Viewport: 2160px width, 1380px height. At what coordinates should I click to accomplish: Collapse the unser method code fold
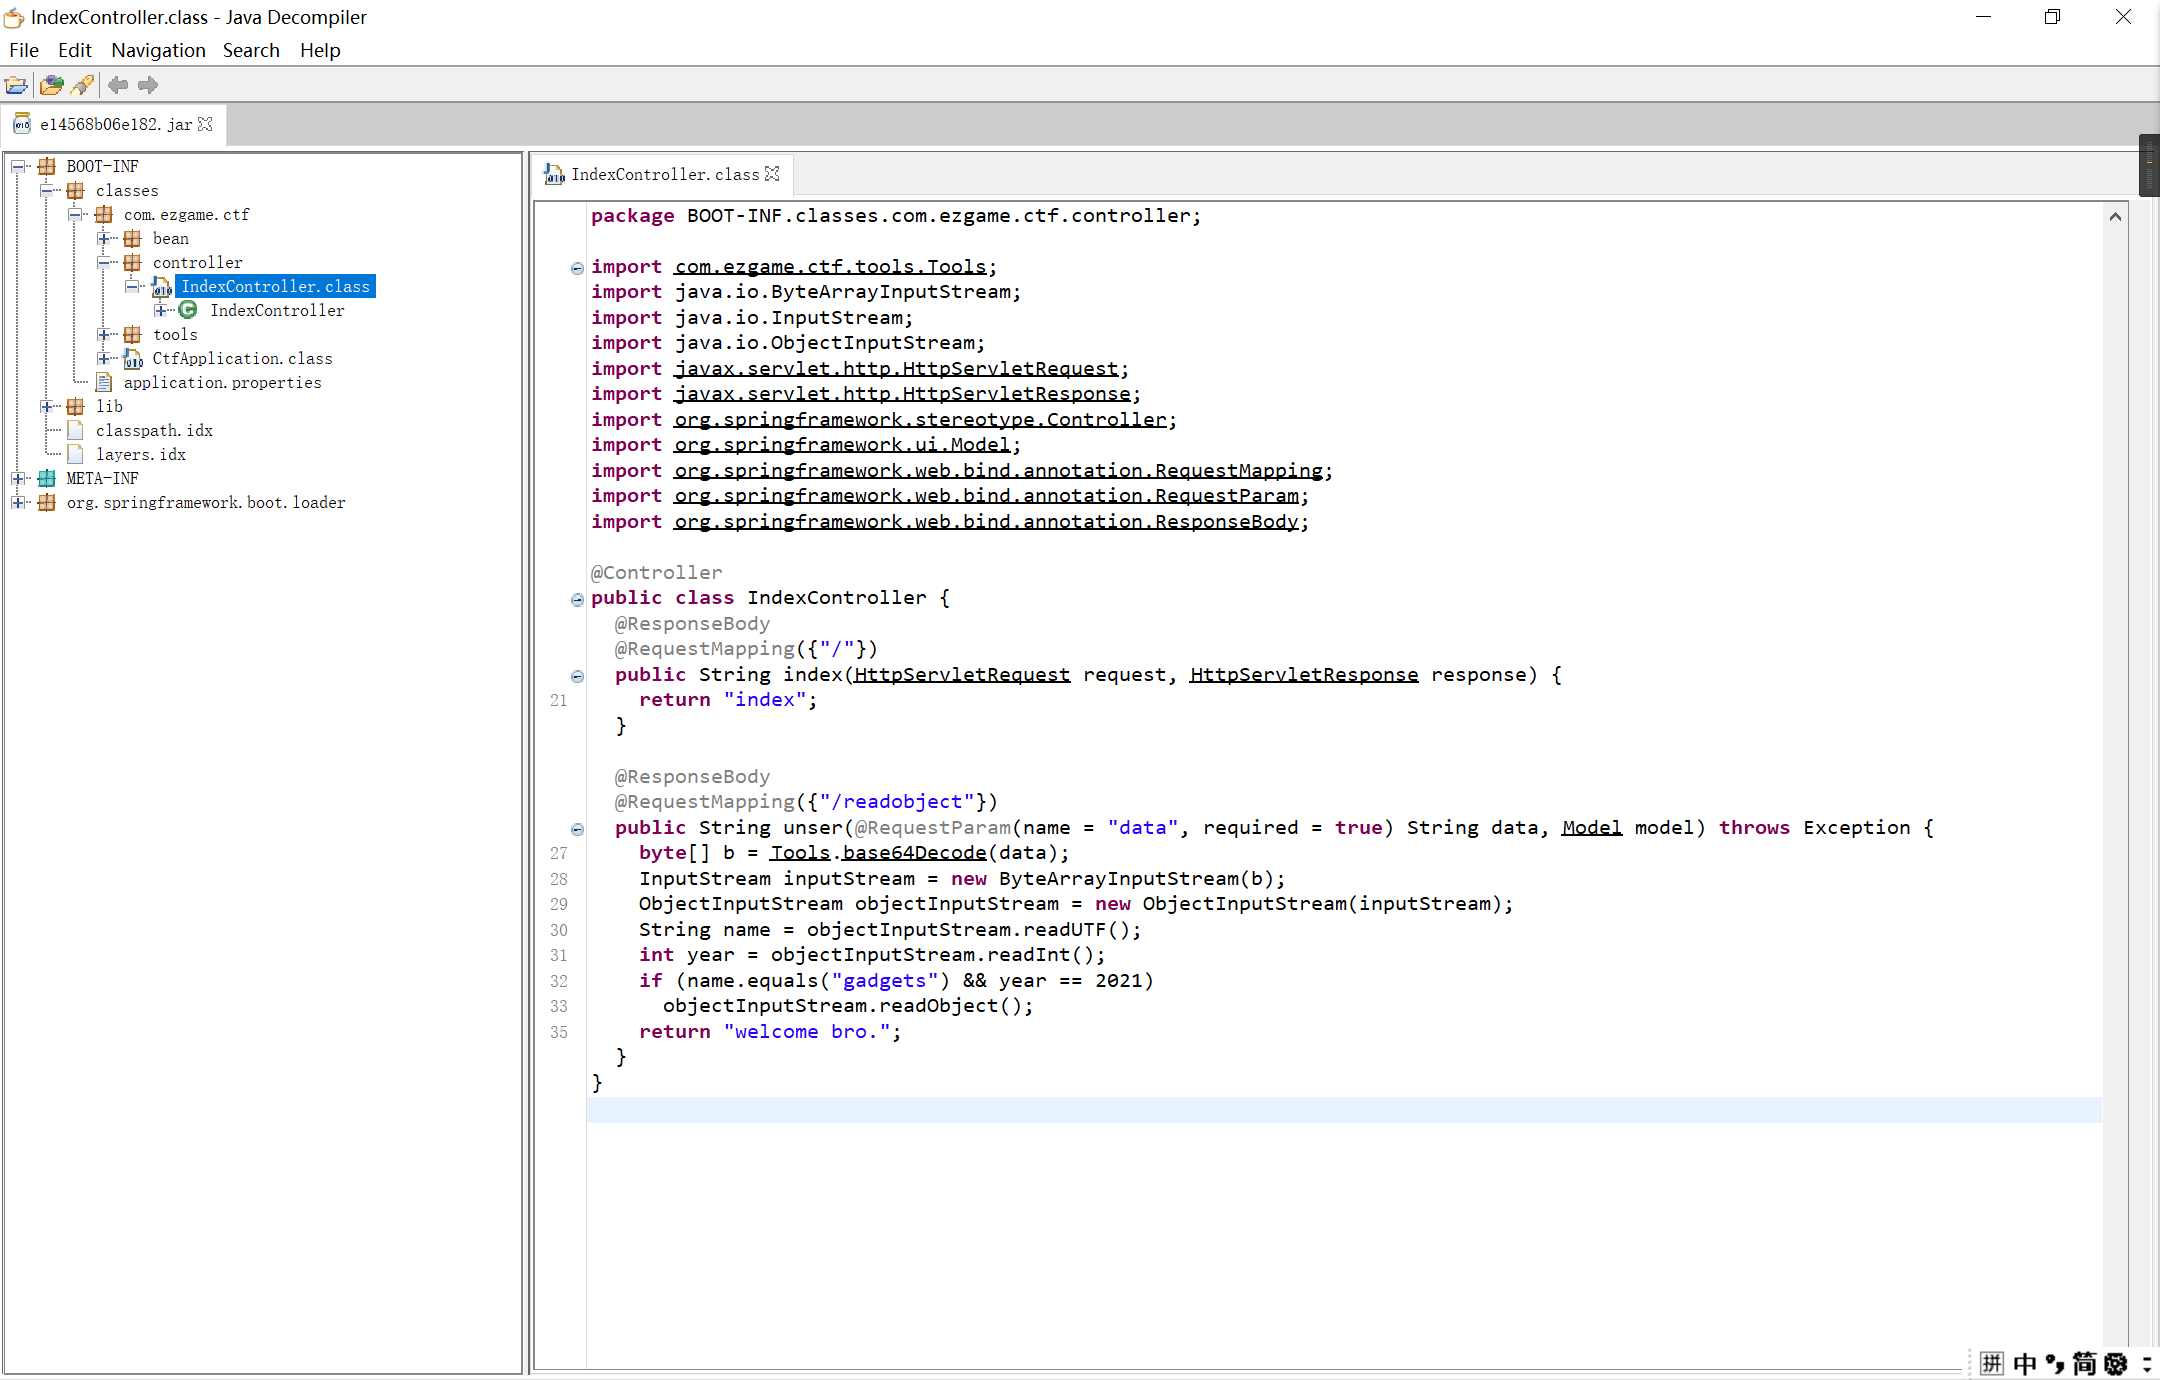point(577,829)
